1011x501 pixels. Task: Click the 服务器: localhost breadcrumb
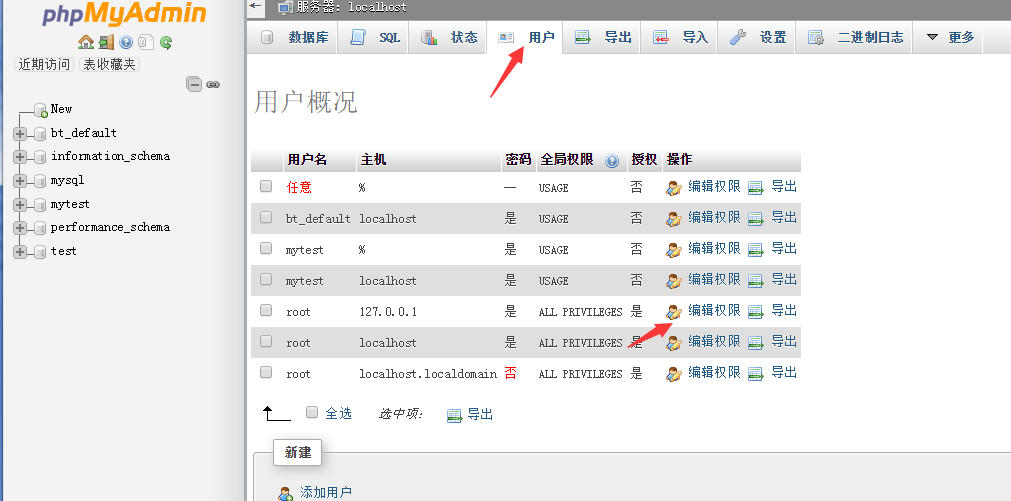351,8
